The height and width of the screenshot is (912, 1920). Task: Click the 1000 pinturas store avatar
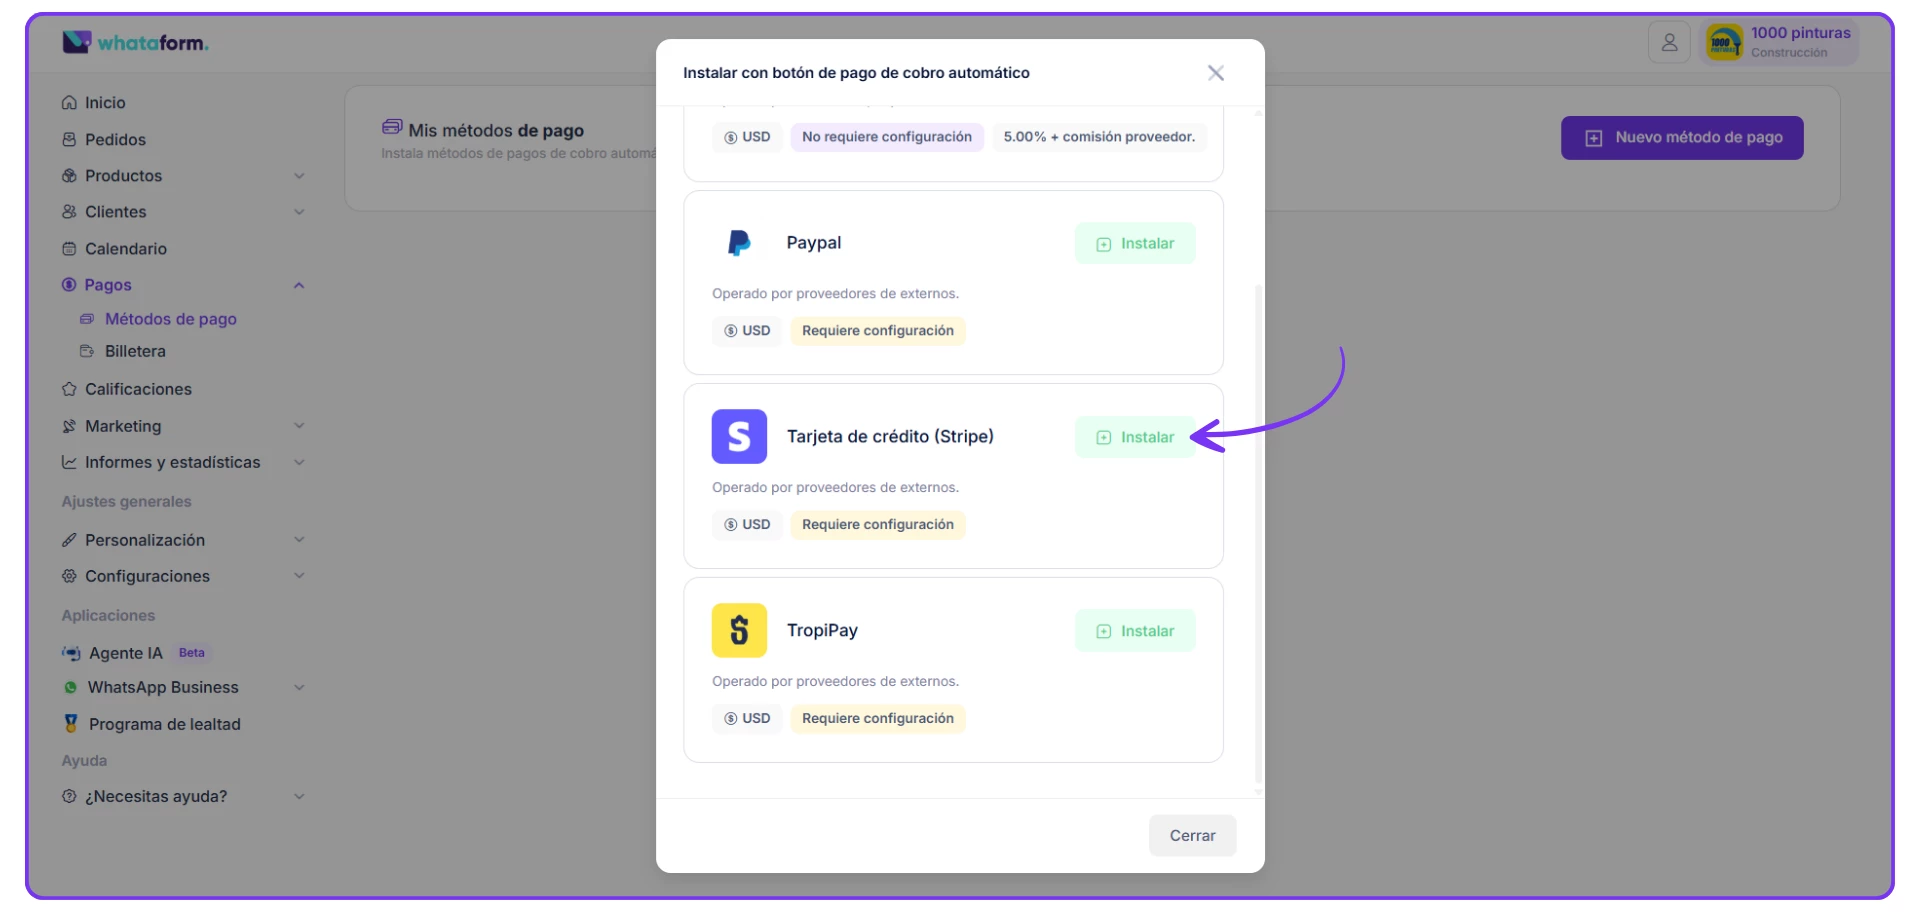[x=1724, y=43]
